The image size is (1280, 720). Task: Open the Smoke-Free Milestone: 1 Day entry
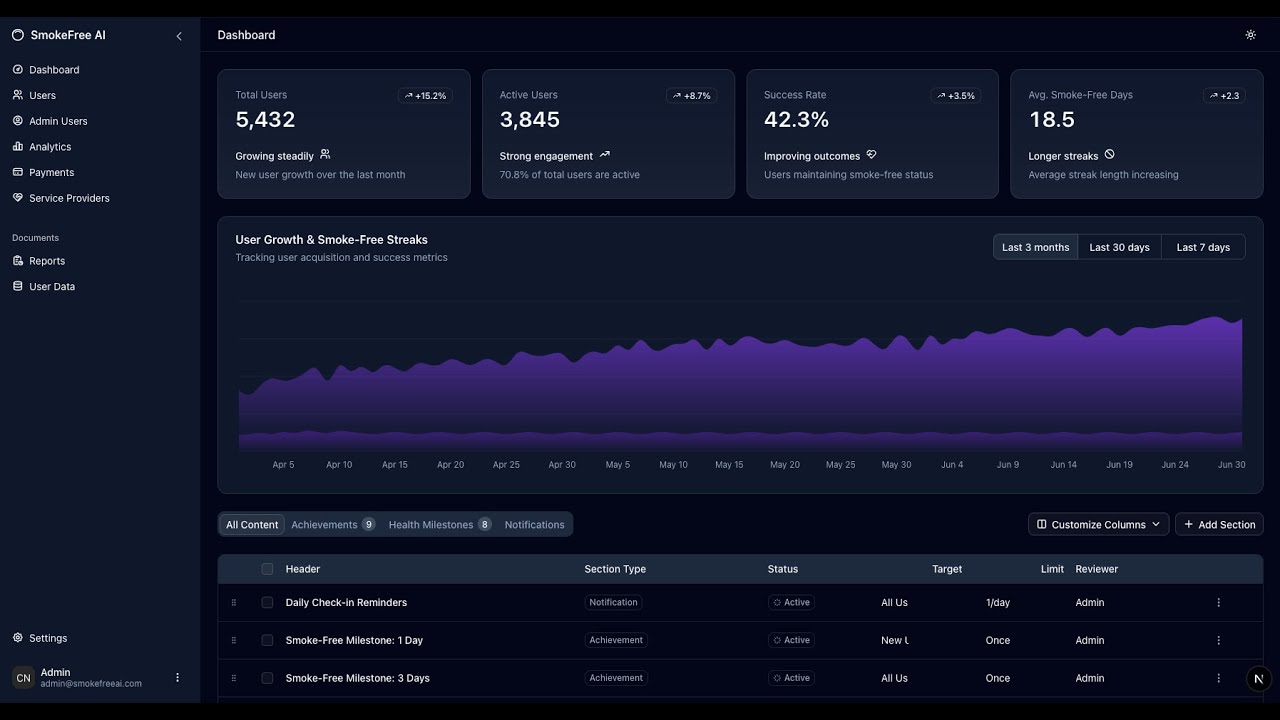pyautogui.click(x=354, y=641)
